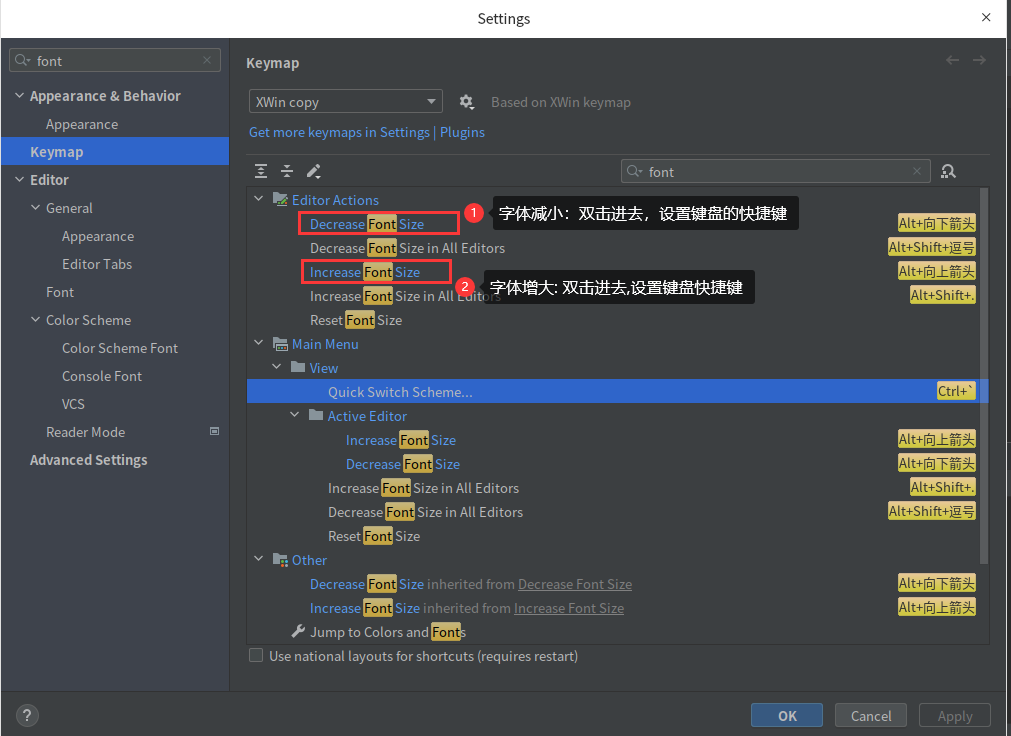
Task: Collapse the Appearance & Behavior section
Action: coord(19,95)
